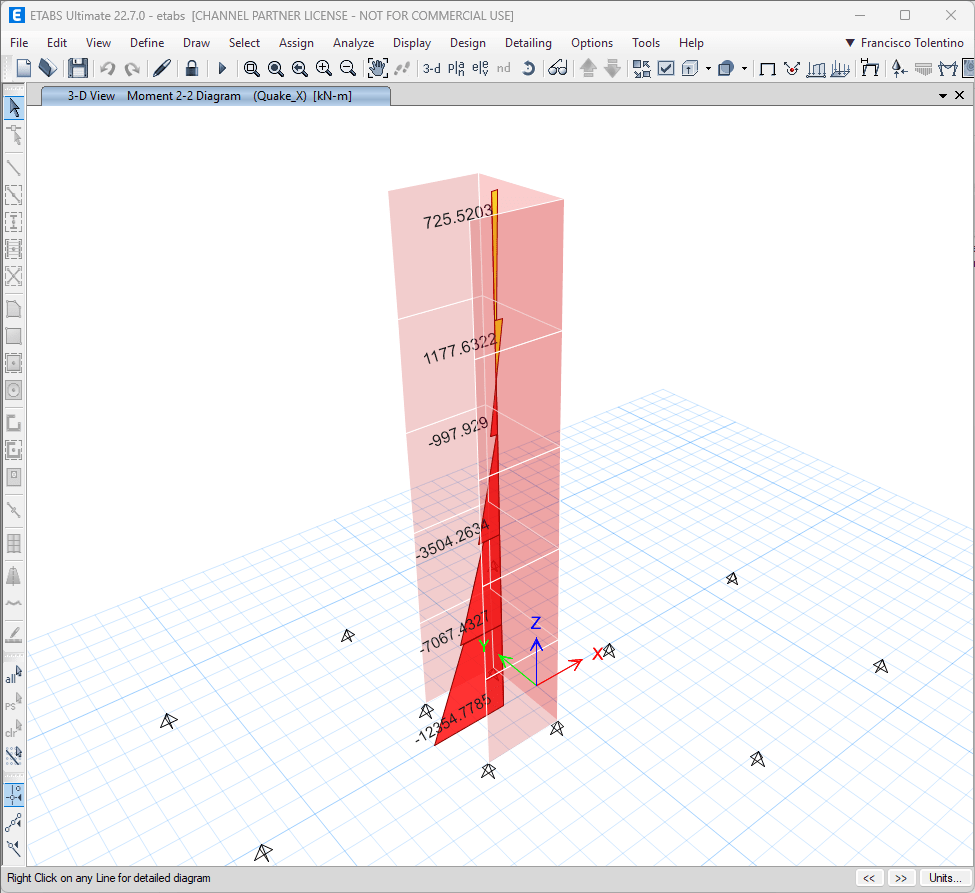Select the draw grids tool
This screenshot has width=975, height=893.
14,544
